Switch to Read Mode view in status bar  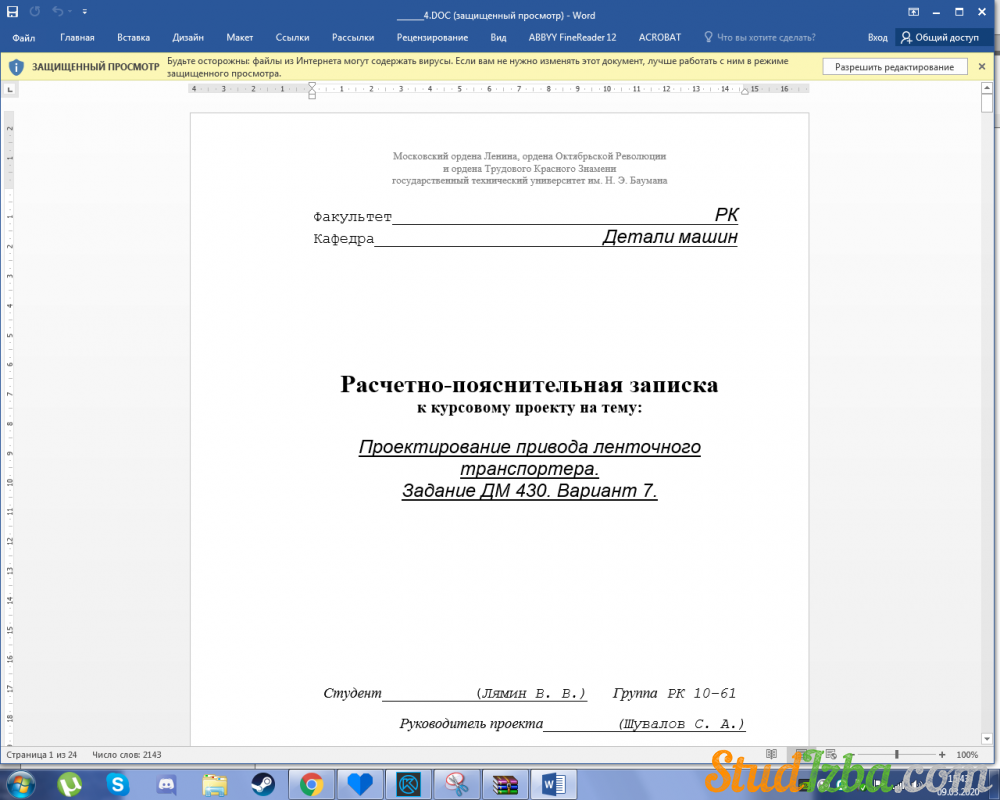coord(771,754)
